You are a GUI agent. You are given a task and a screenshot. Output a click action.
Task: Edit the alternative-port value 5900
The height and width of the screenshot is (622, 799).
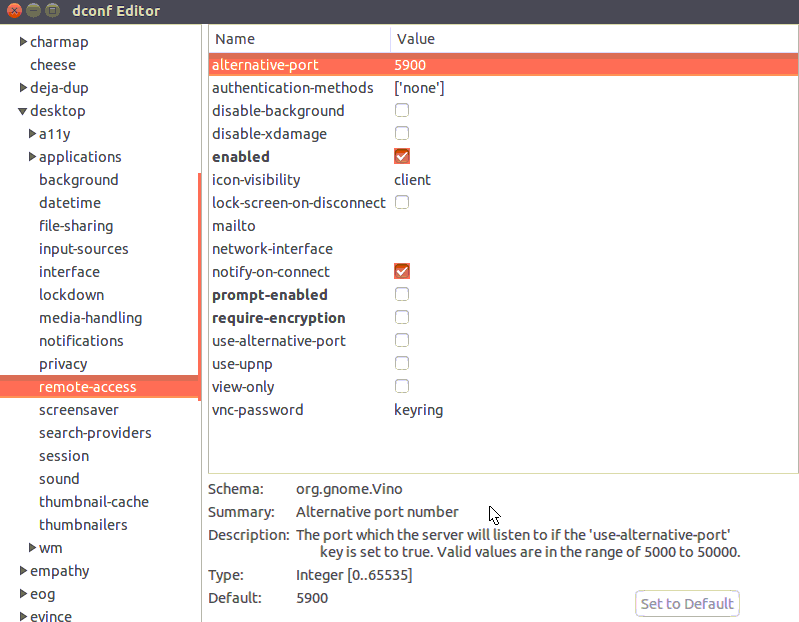410,65
